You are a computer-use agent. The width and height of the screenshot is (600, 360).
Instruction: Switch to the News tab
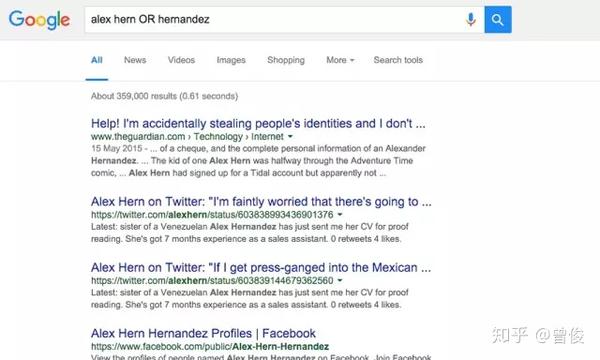tap(135, 60)
